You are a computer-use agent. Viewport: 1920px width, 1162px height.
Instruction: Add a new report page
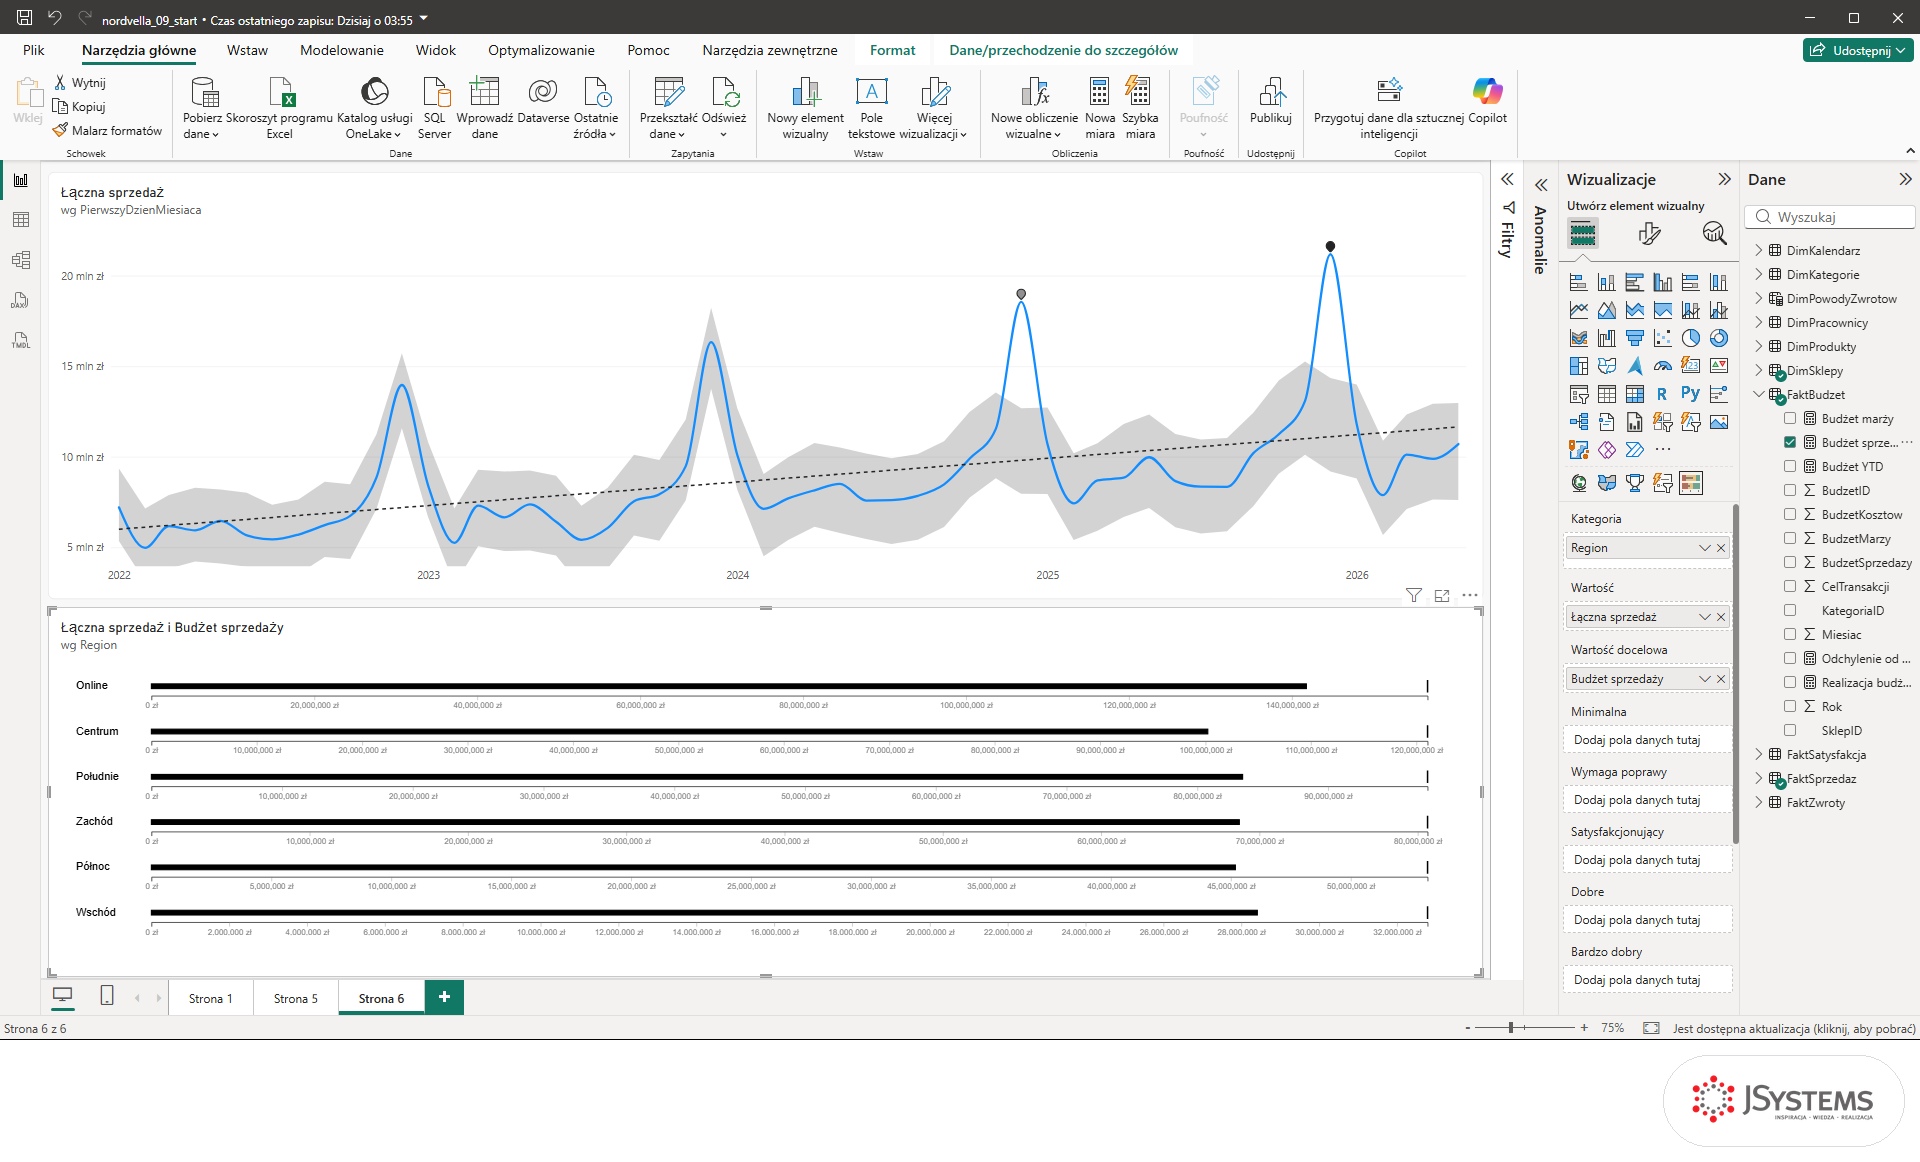point(444,997)
